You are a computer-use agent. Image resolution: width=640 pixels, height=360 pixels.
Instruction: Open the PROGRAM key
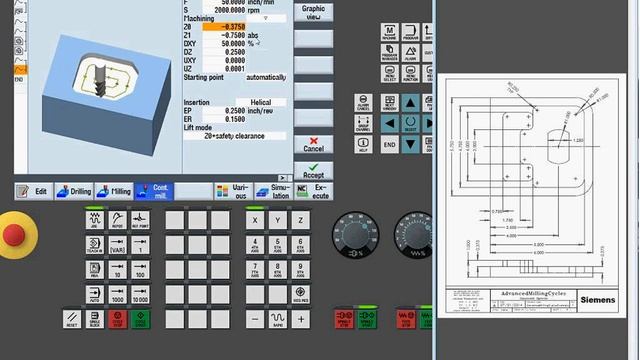(x=410, y=32)
